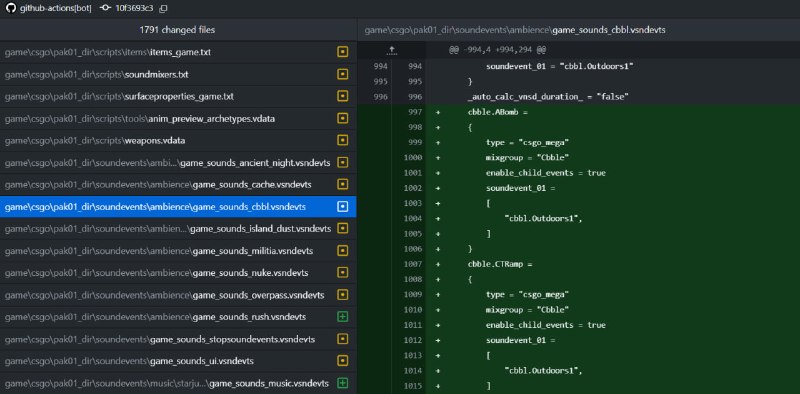The height and width of the screenshot is (394, 800).
Task: Click the 1791 changed files header
Action: pos(177,30)
